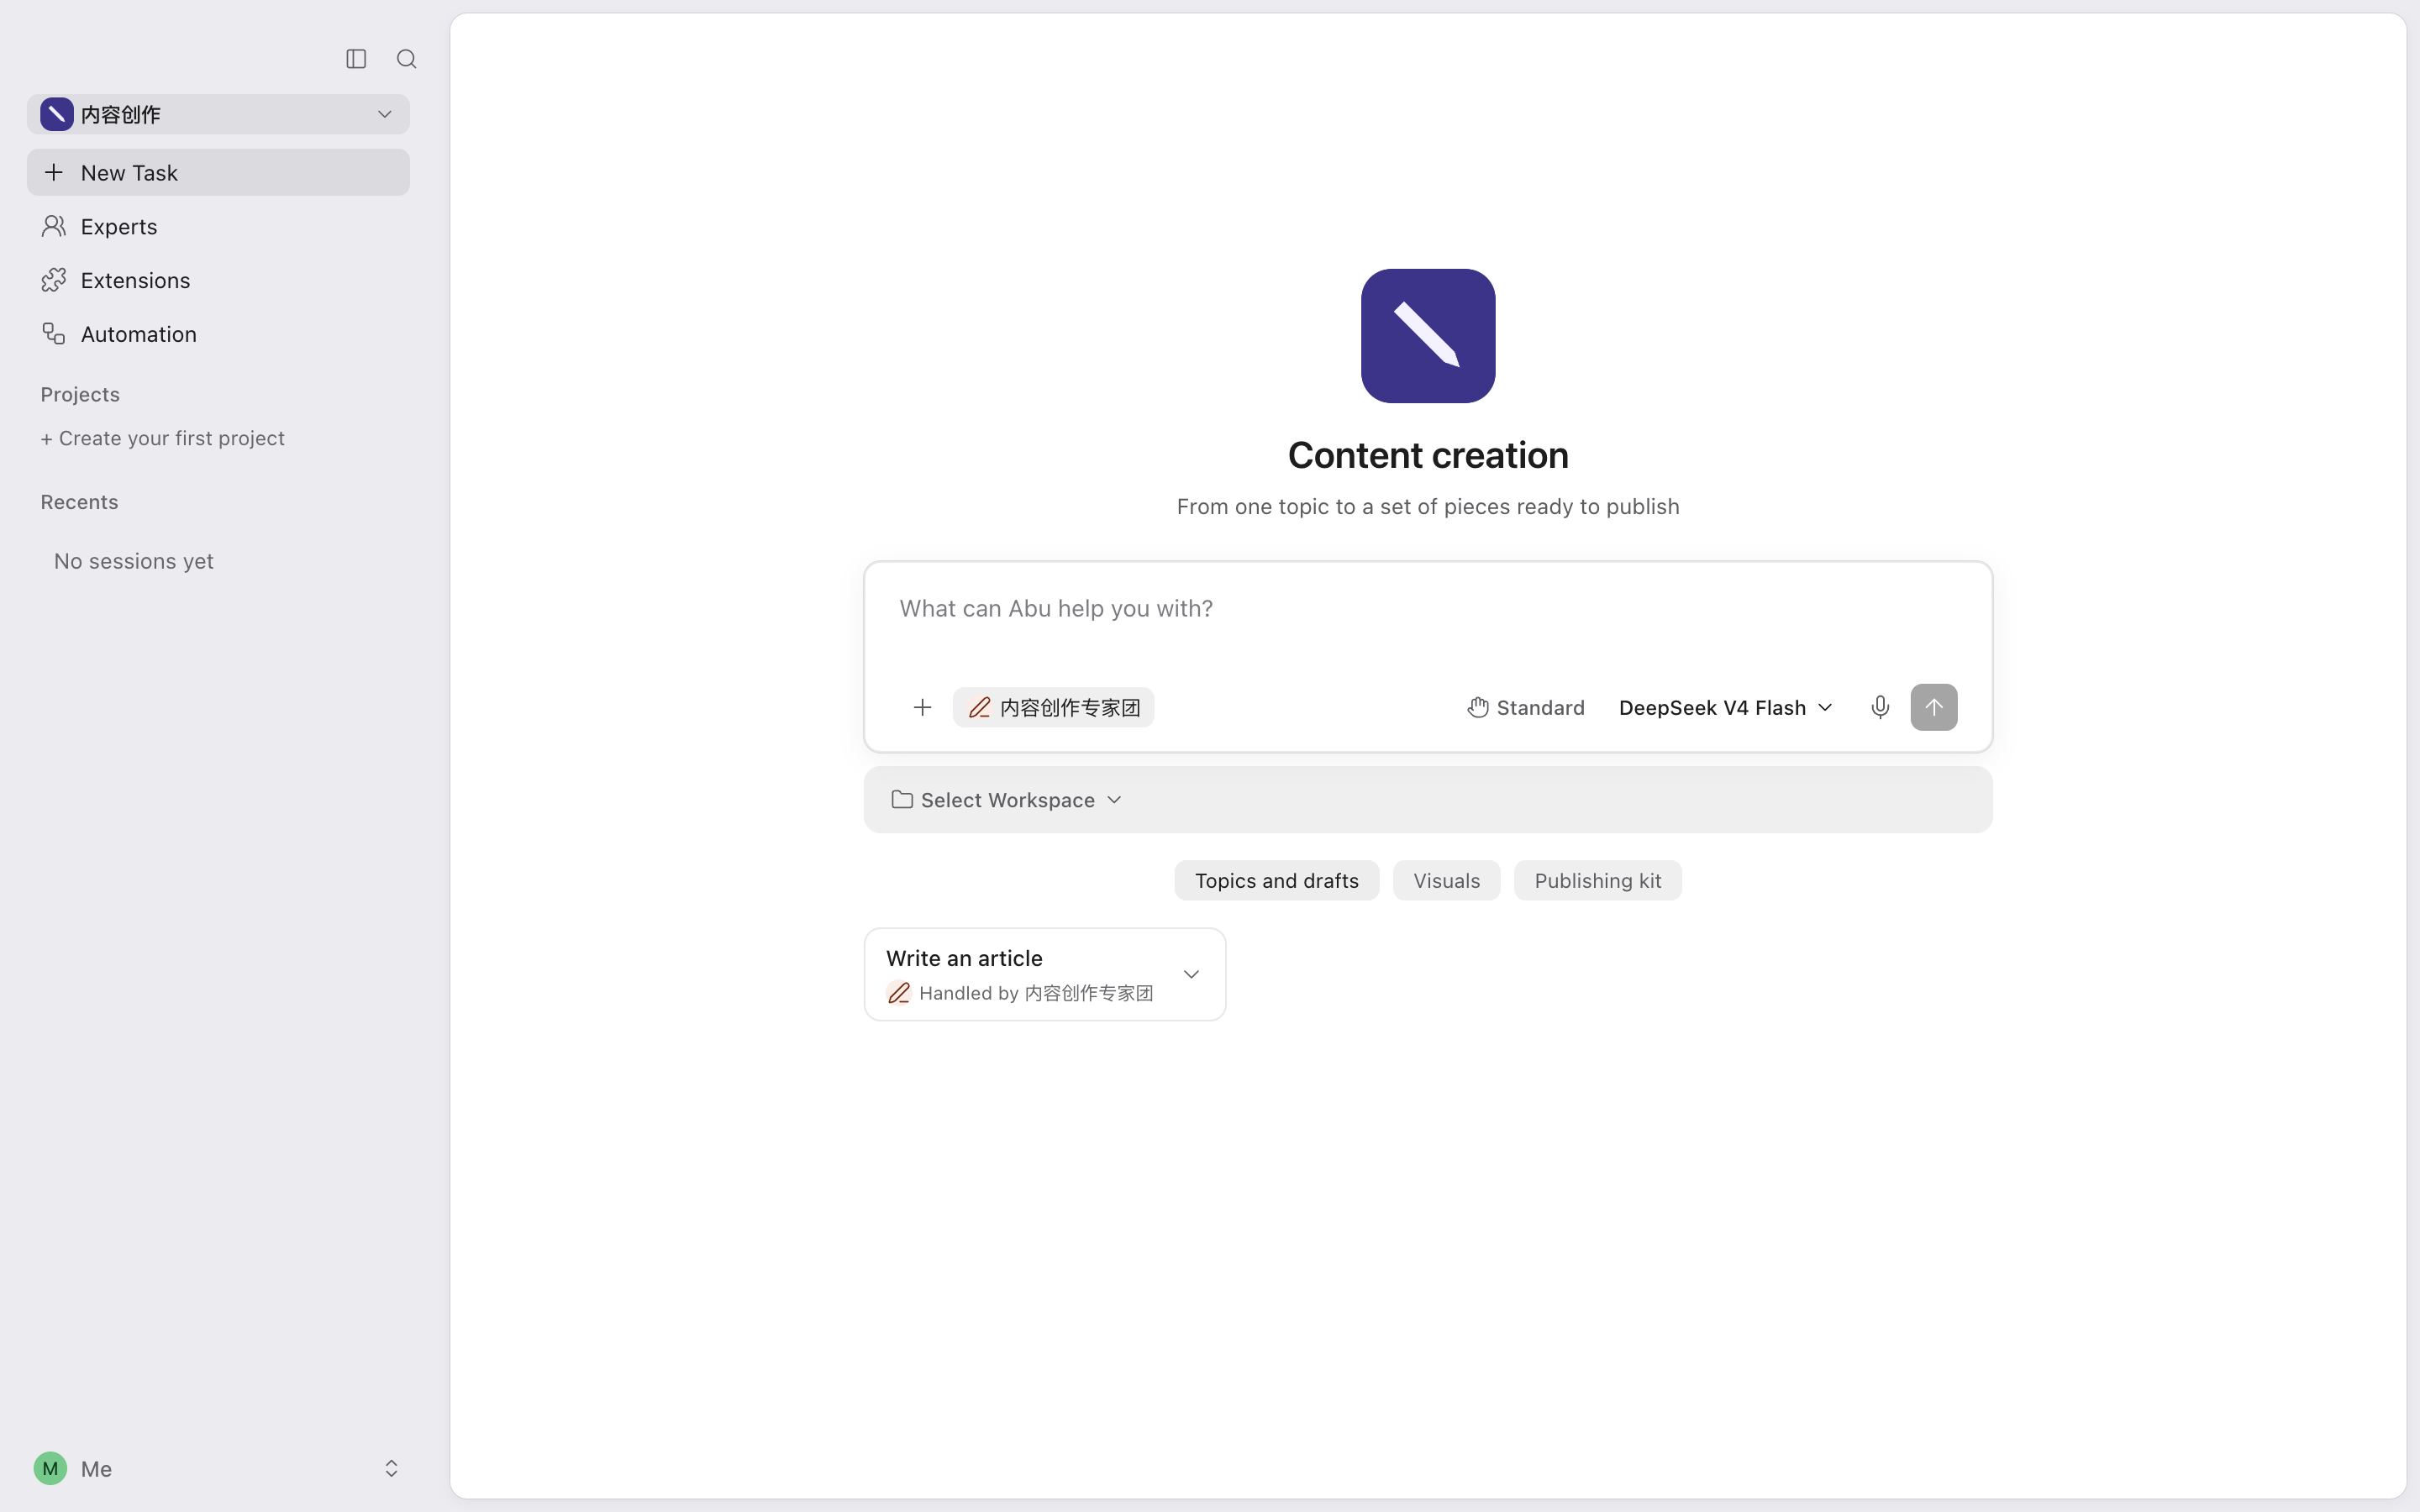Select the 内容创作专家团 expert chip
This screenshot has width=2420, height=1512.
pos(1053,707)
